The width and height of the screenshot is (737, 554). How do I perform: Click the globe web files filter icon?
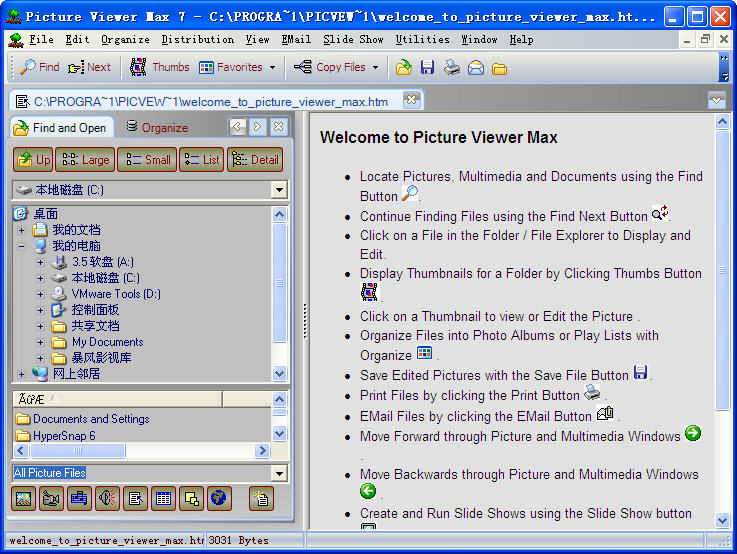[219, 498]
